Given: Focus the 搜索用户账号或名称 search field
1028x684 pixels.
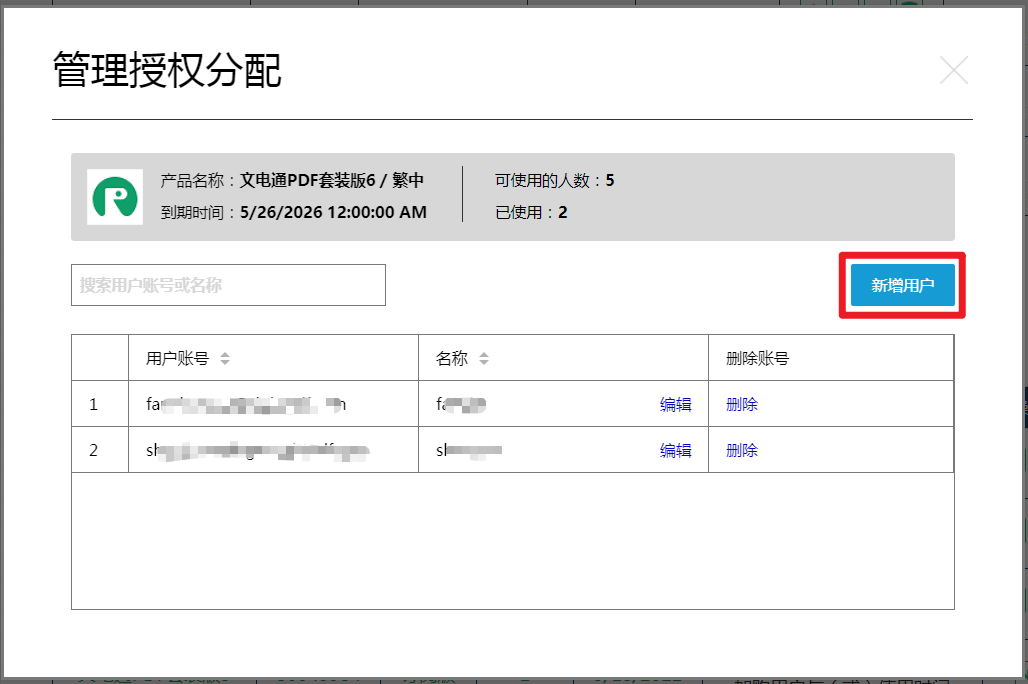Looking at the screenshot, I should [x=228, y=285].
